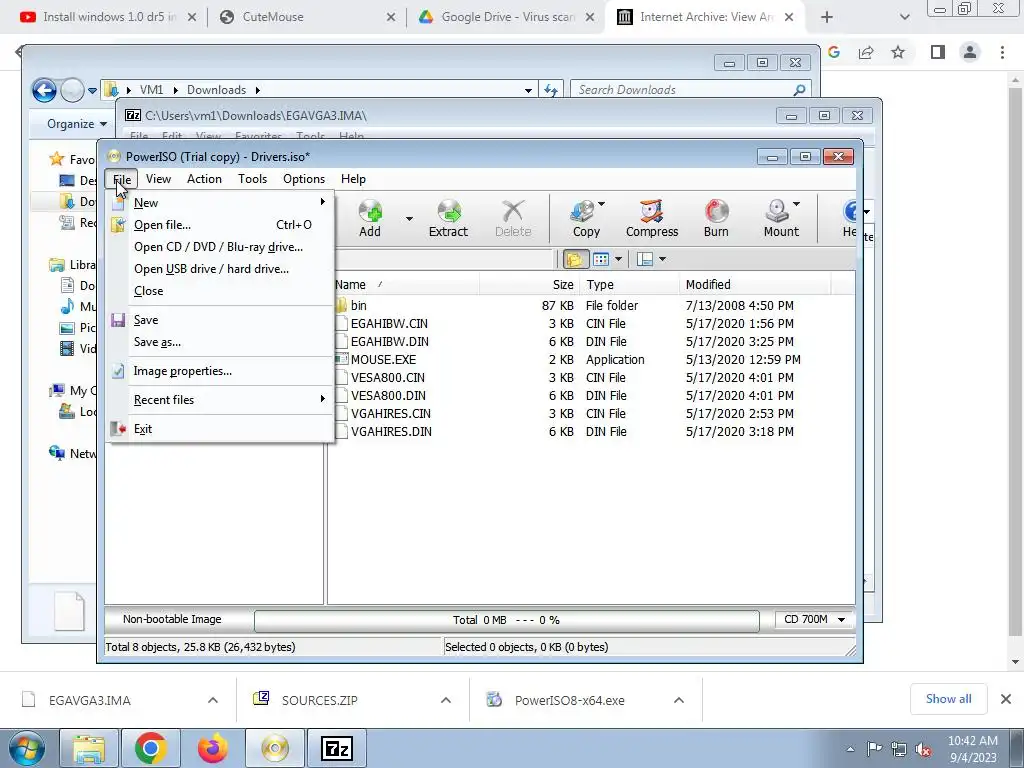1024x768 pixels.
Task: Open the Tools menu in PowerISO
Action: point(252,179)
